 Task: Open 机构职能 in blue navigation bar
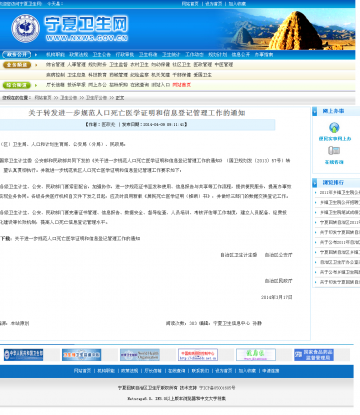coord(55,55)
